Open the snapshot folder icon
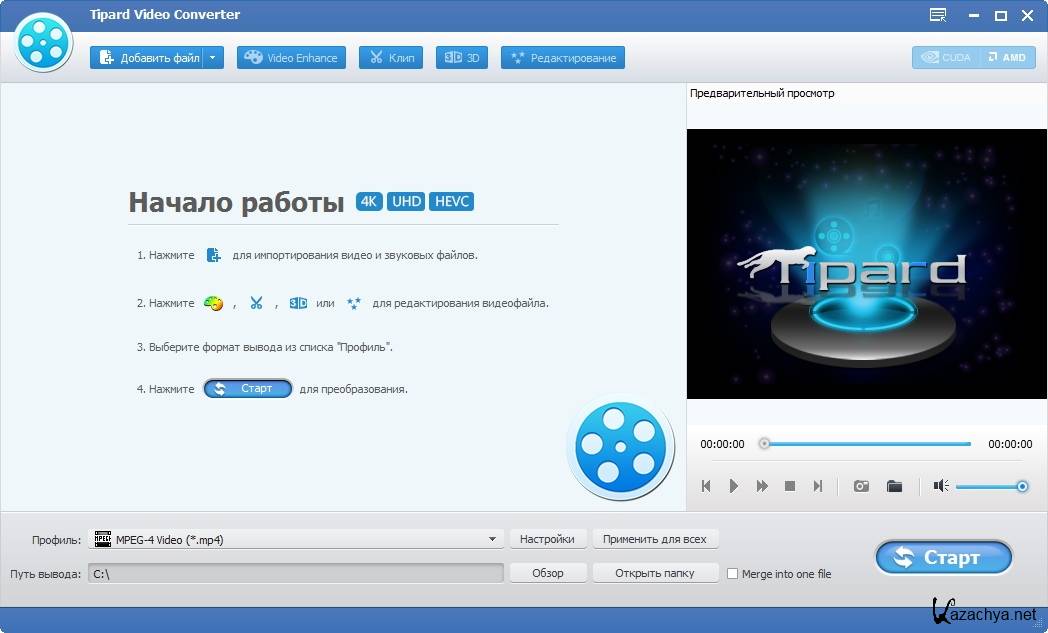 (x=894, y=486)
